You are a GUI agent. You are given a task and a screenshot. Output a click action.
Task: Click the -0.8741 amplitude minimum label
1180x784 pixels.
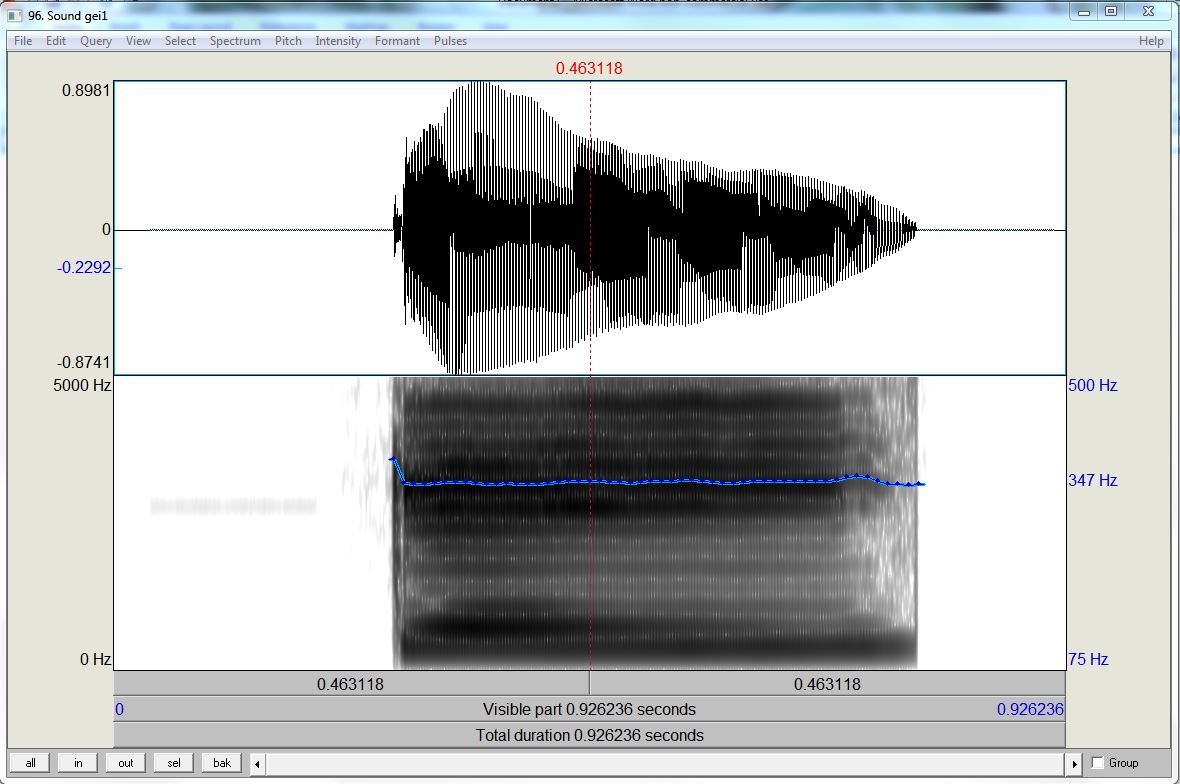click(84, 362)
